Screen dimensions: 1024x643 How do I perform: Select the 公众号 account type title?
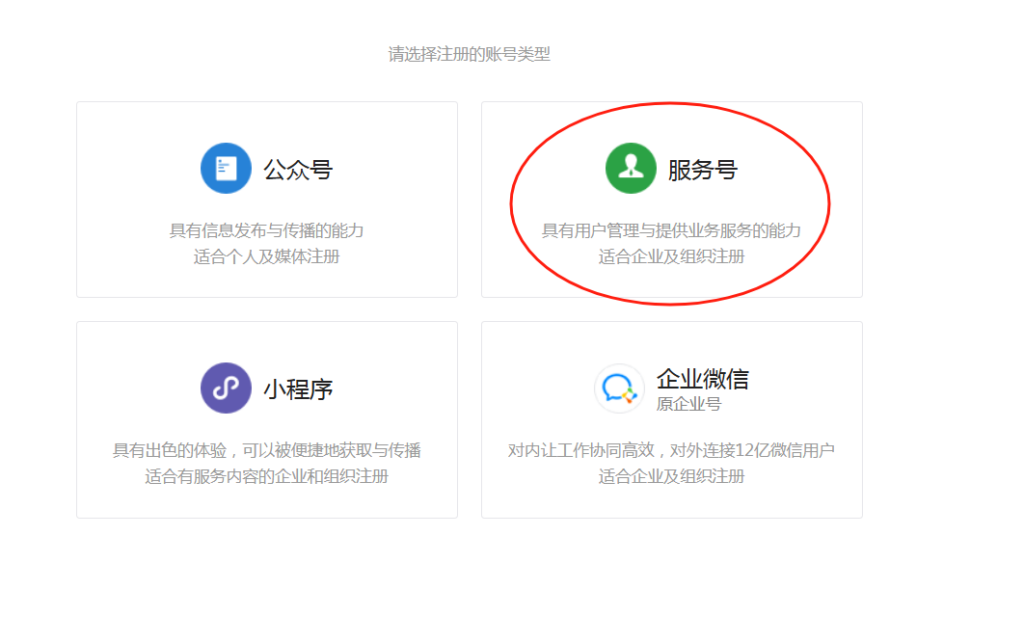point(298,170)
